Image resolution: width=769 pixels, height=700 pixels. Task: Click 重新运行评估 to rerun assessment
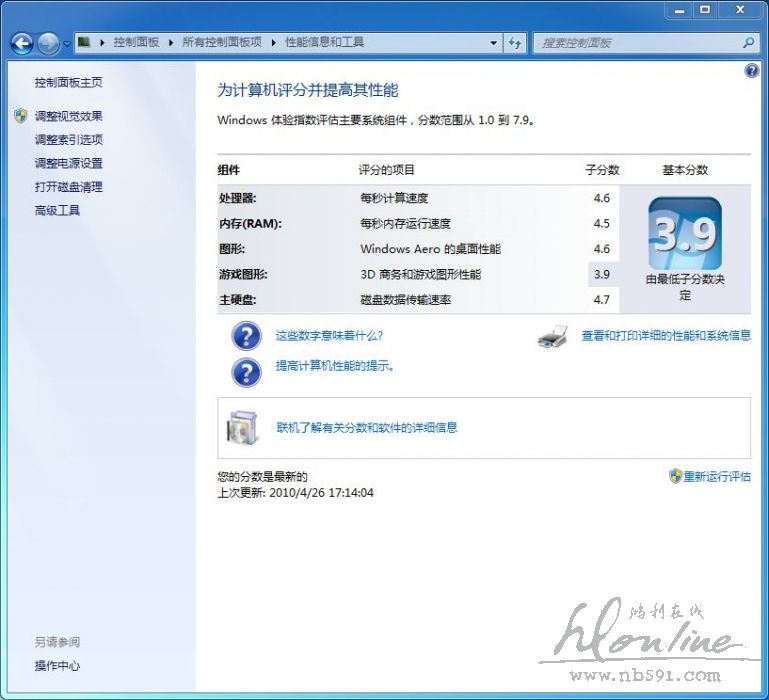[x=716, y=477]
